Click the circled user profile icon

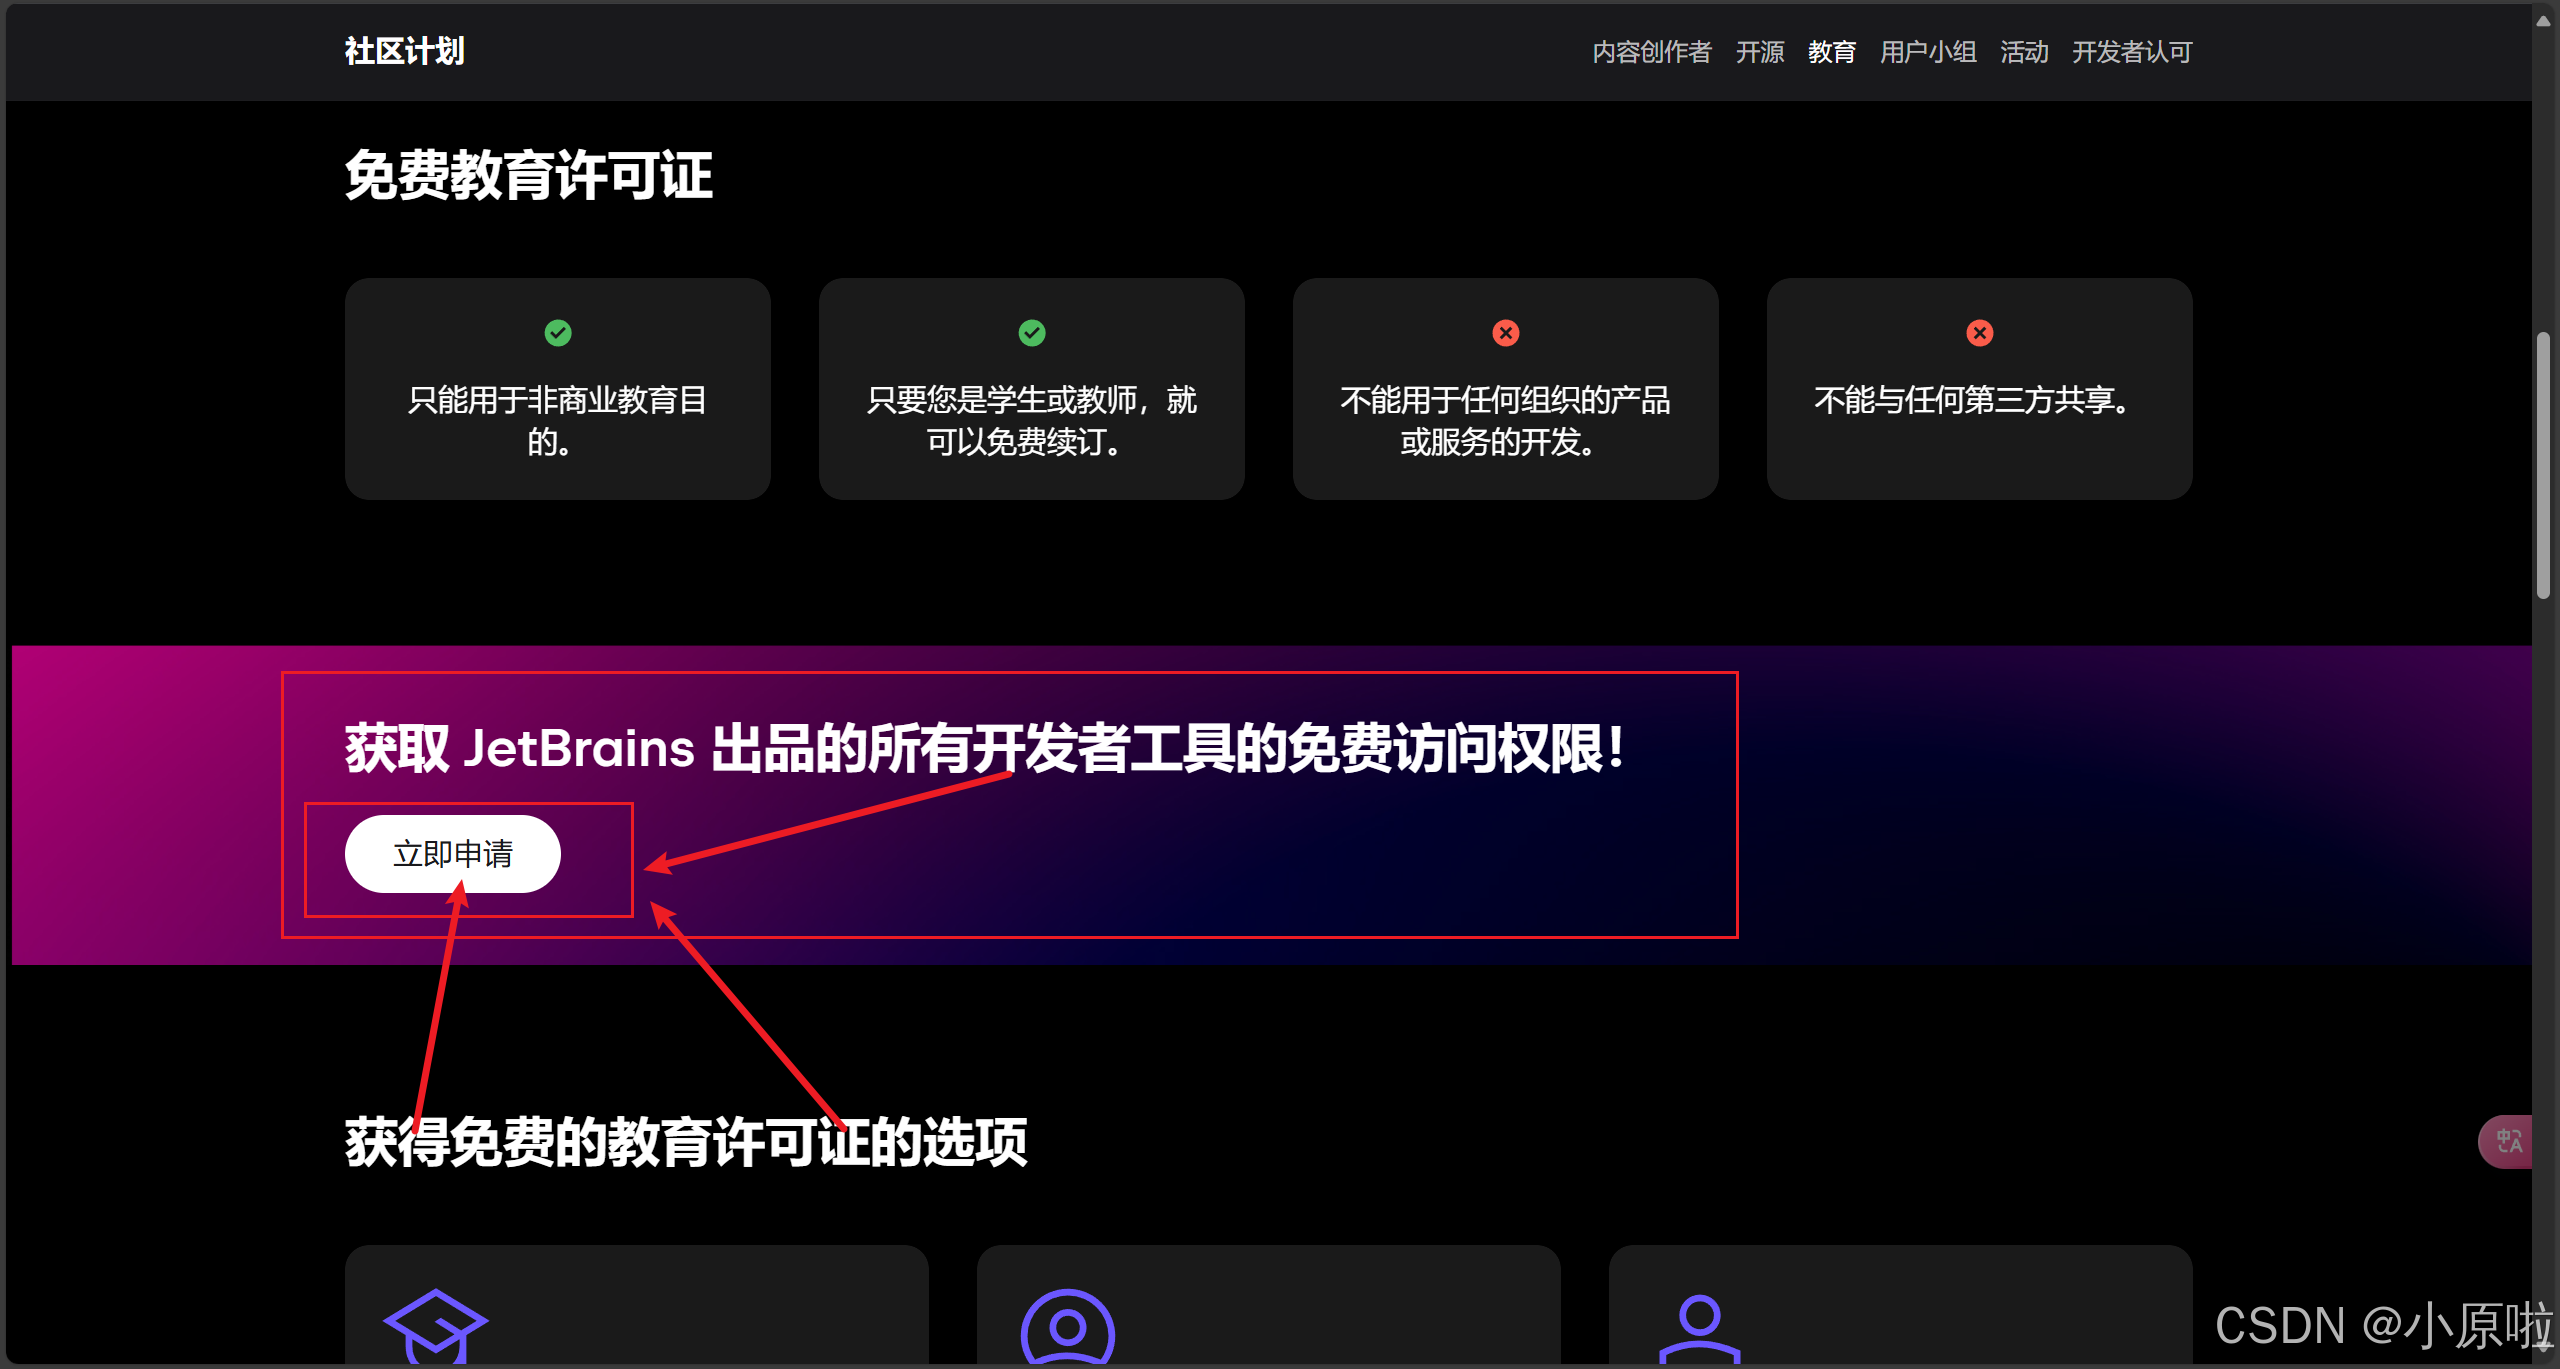click(1067, 1328)
